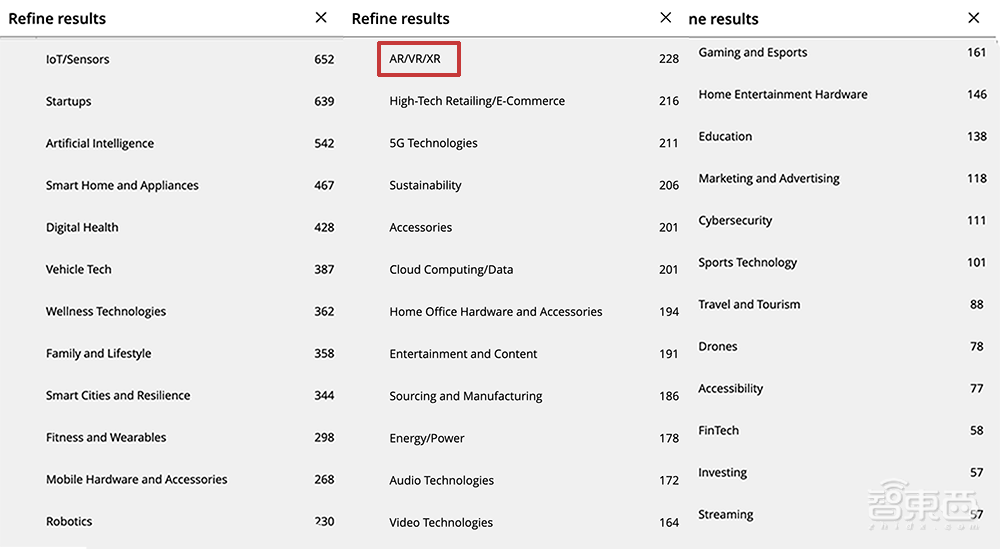Select the Drones category
This screenshot has width=1000, height=549.
[718, 346]
